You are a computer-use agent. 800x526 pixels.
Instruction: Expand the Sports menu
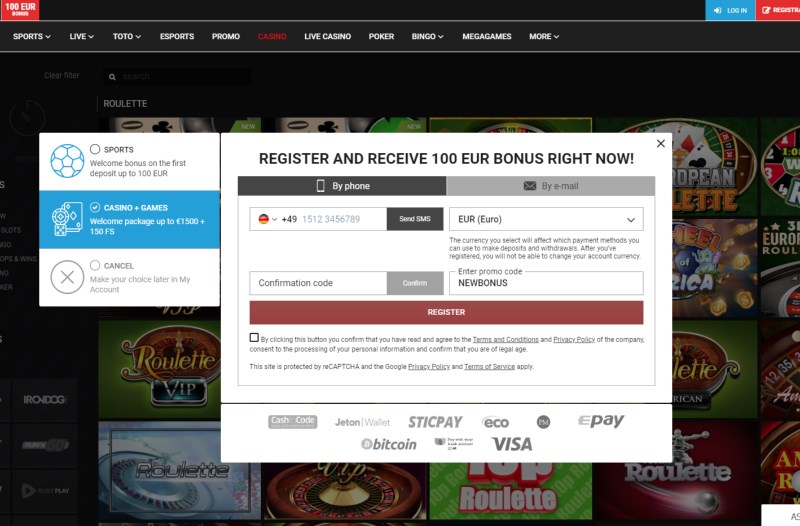32,36
